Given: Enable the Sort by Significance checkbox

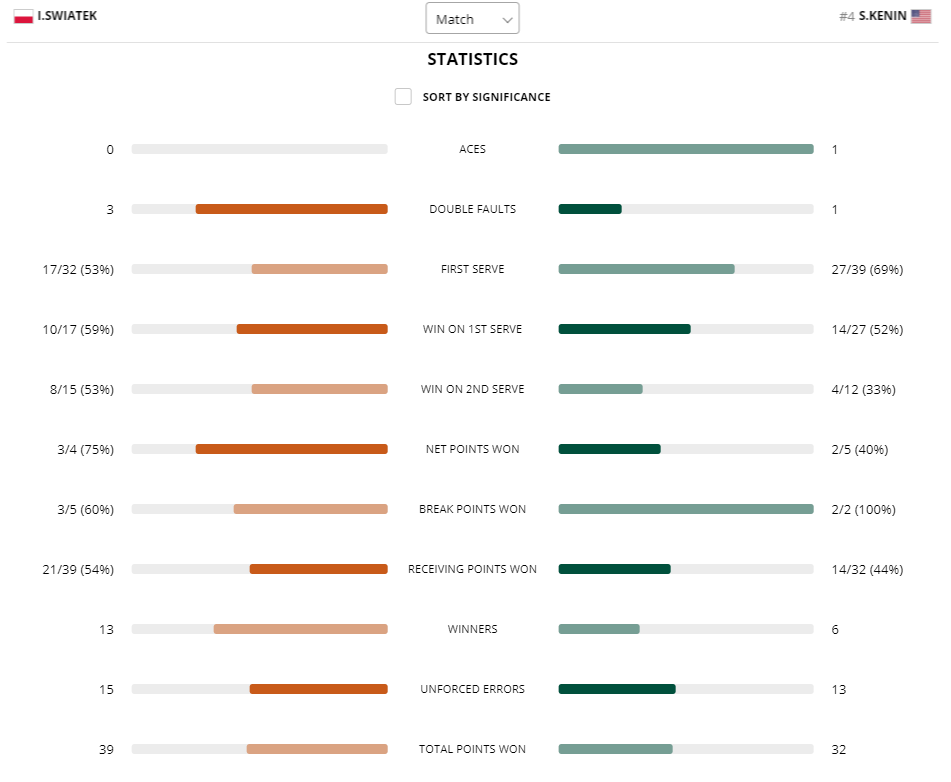Looking at the screenshot, I should click(403, 97).
